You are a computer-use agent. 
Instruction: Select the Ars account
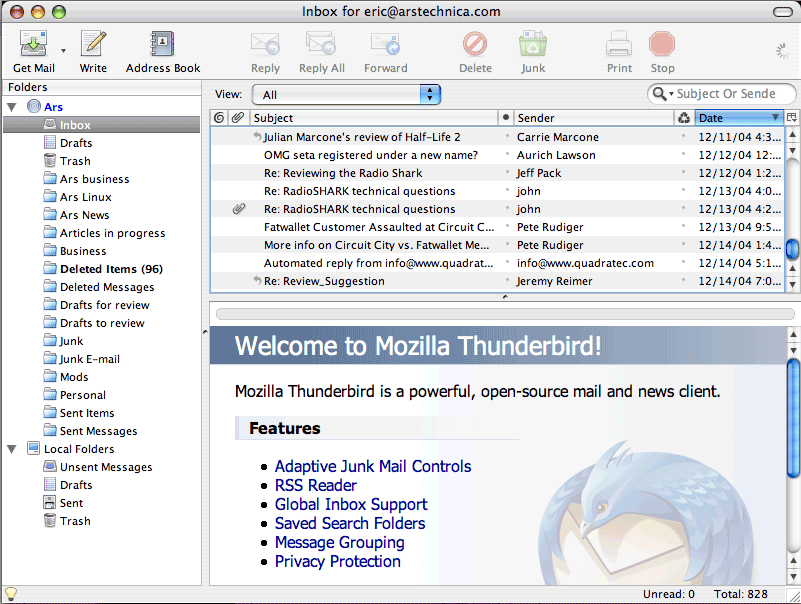click(x=53, y=107)
